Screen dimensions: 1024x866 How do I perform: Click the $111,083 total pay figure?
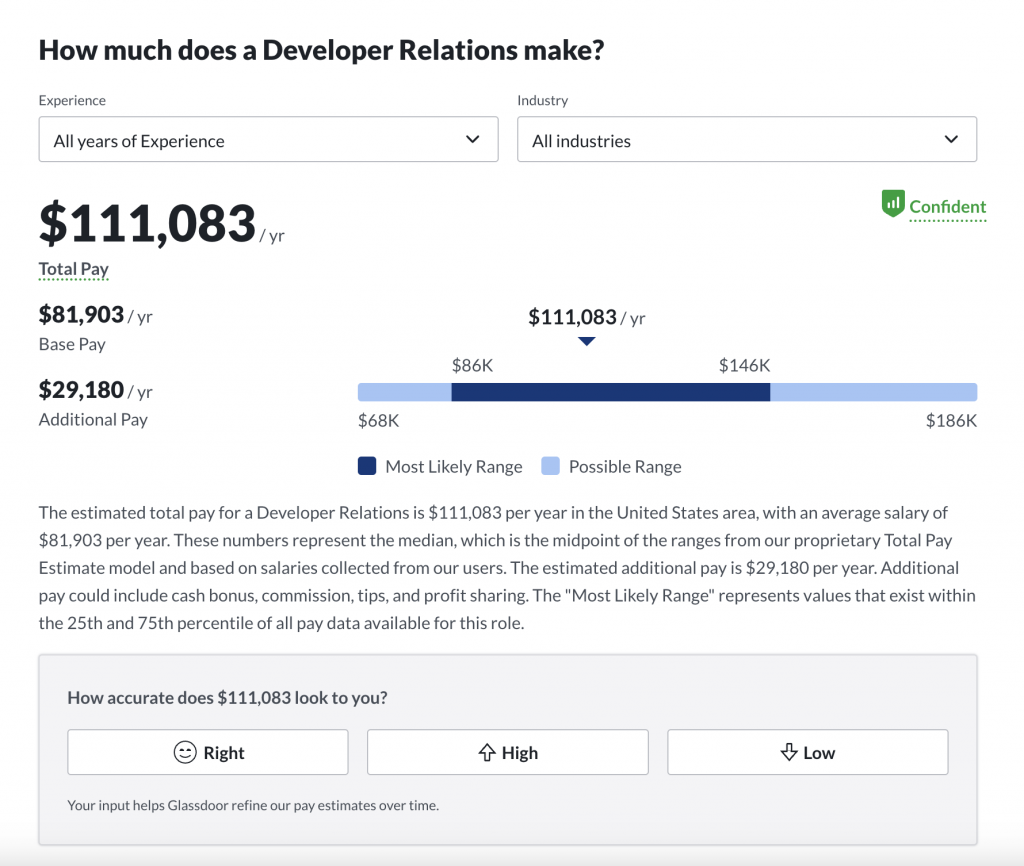tap(146, 224)
